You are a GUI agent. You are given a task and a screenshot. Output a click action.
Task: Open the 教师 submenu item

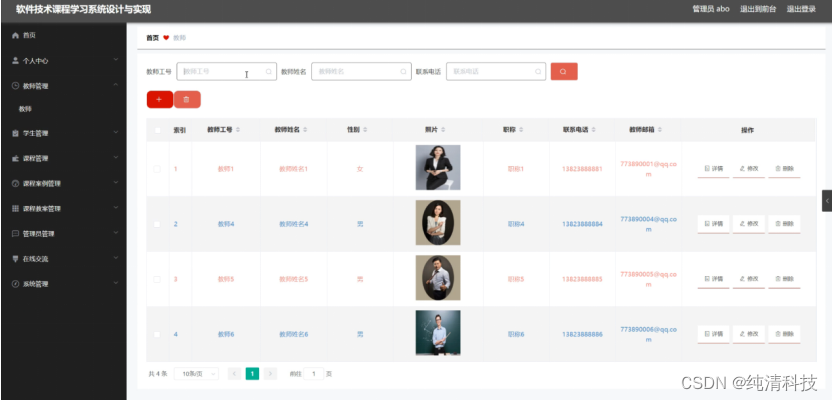(x=64, y=109)
